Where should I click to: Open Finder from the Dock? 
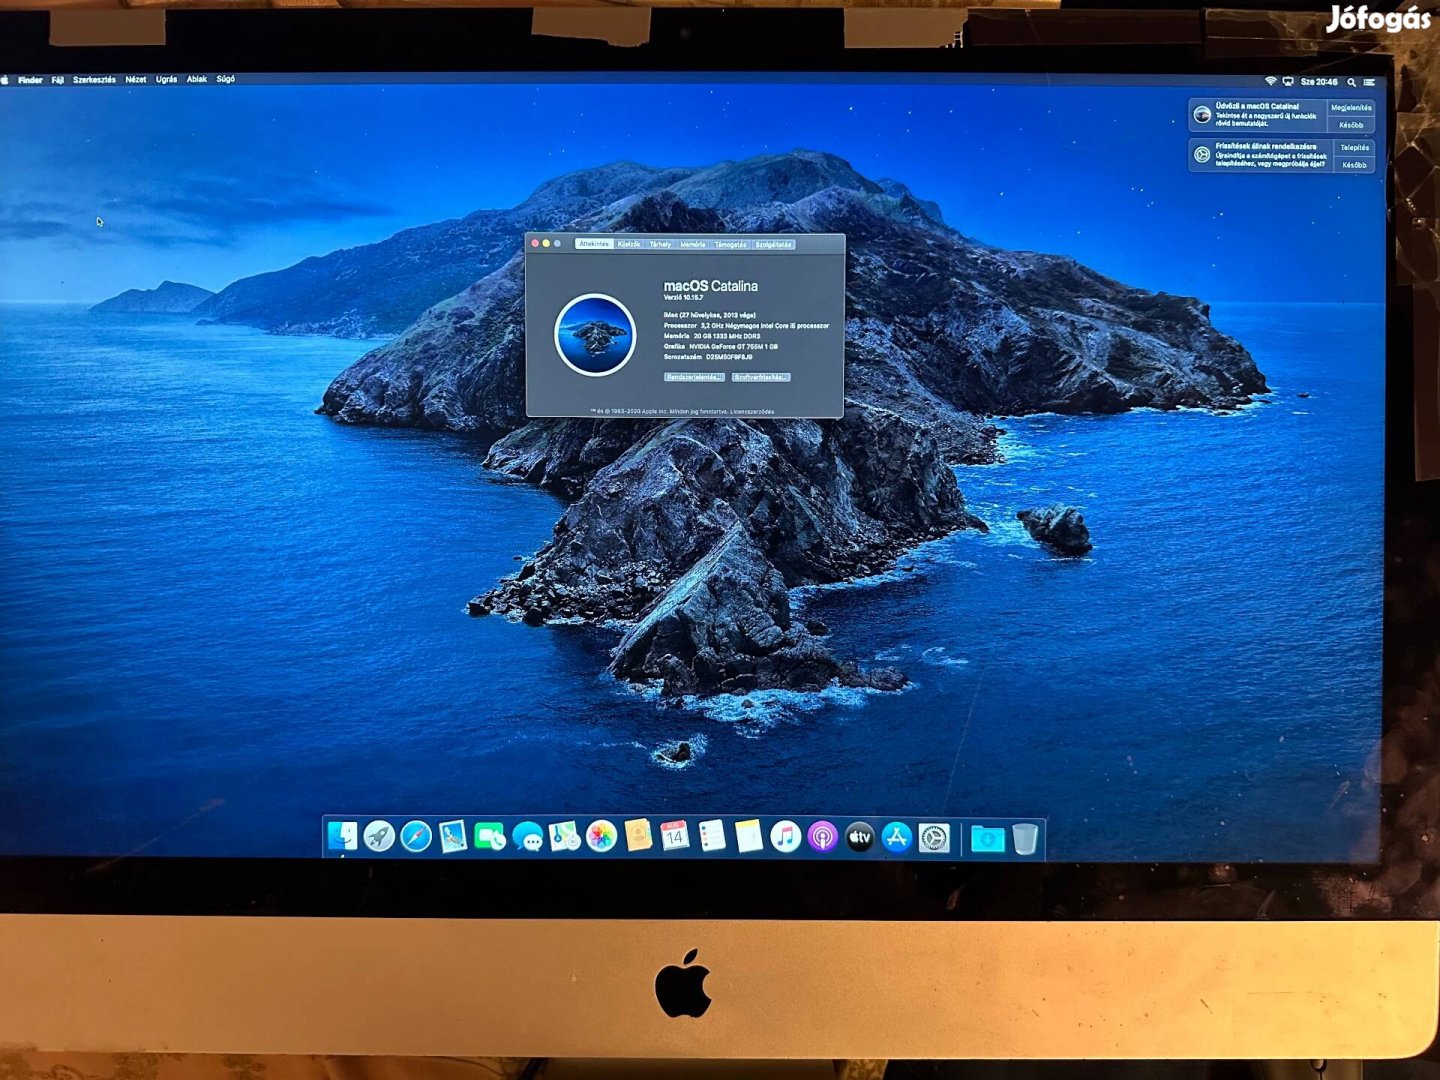(x=342, y=836)
